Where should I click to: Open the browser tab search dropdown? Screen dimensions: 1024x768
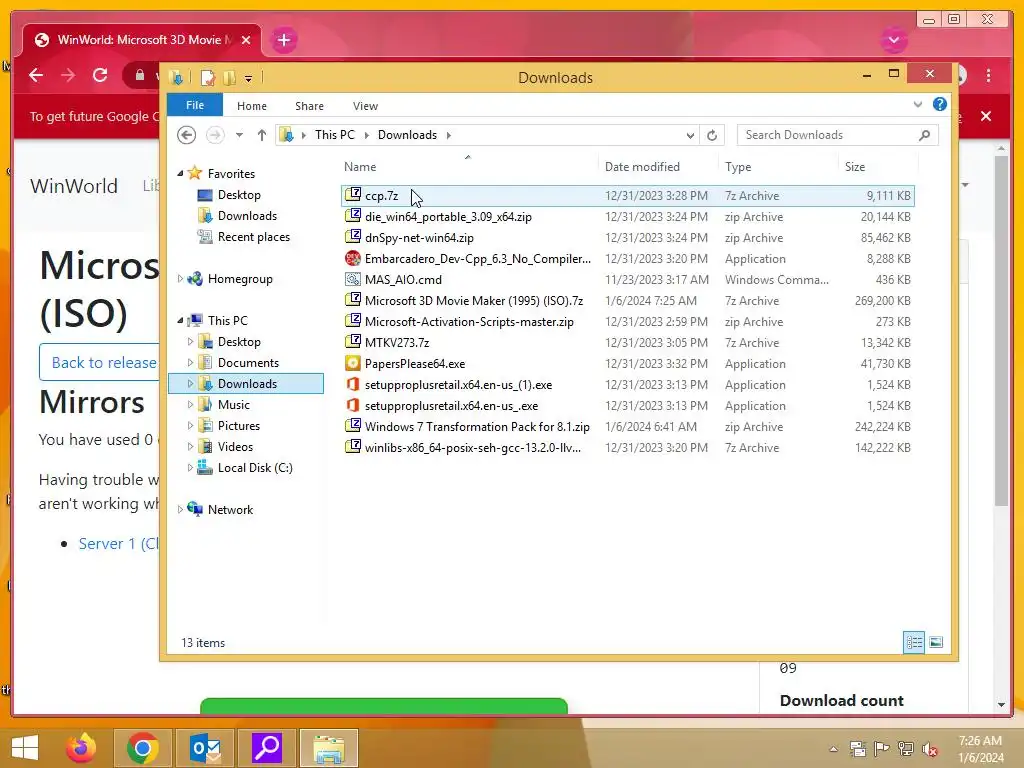coord(894,40)
